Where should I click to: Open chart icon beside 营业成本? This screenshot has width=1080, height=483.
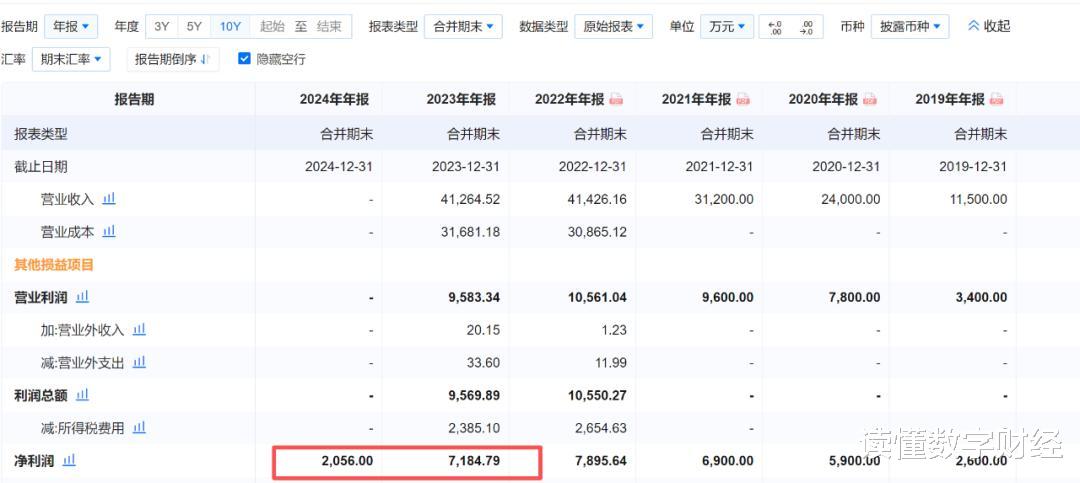click(x=109, y=232)
